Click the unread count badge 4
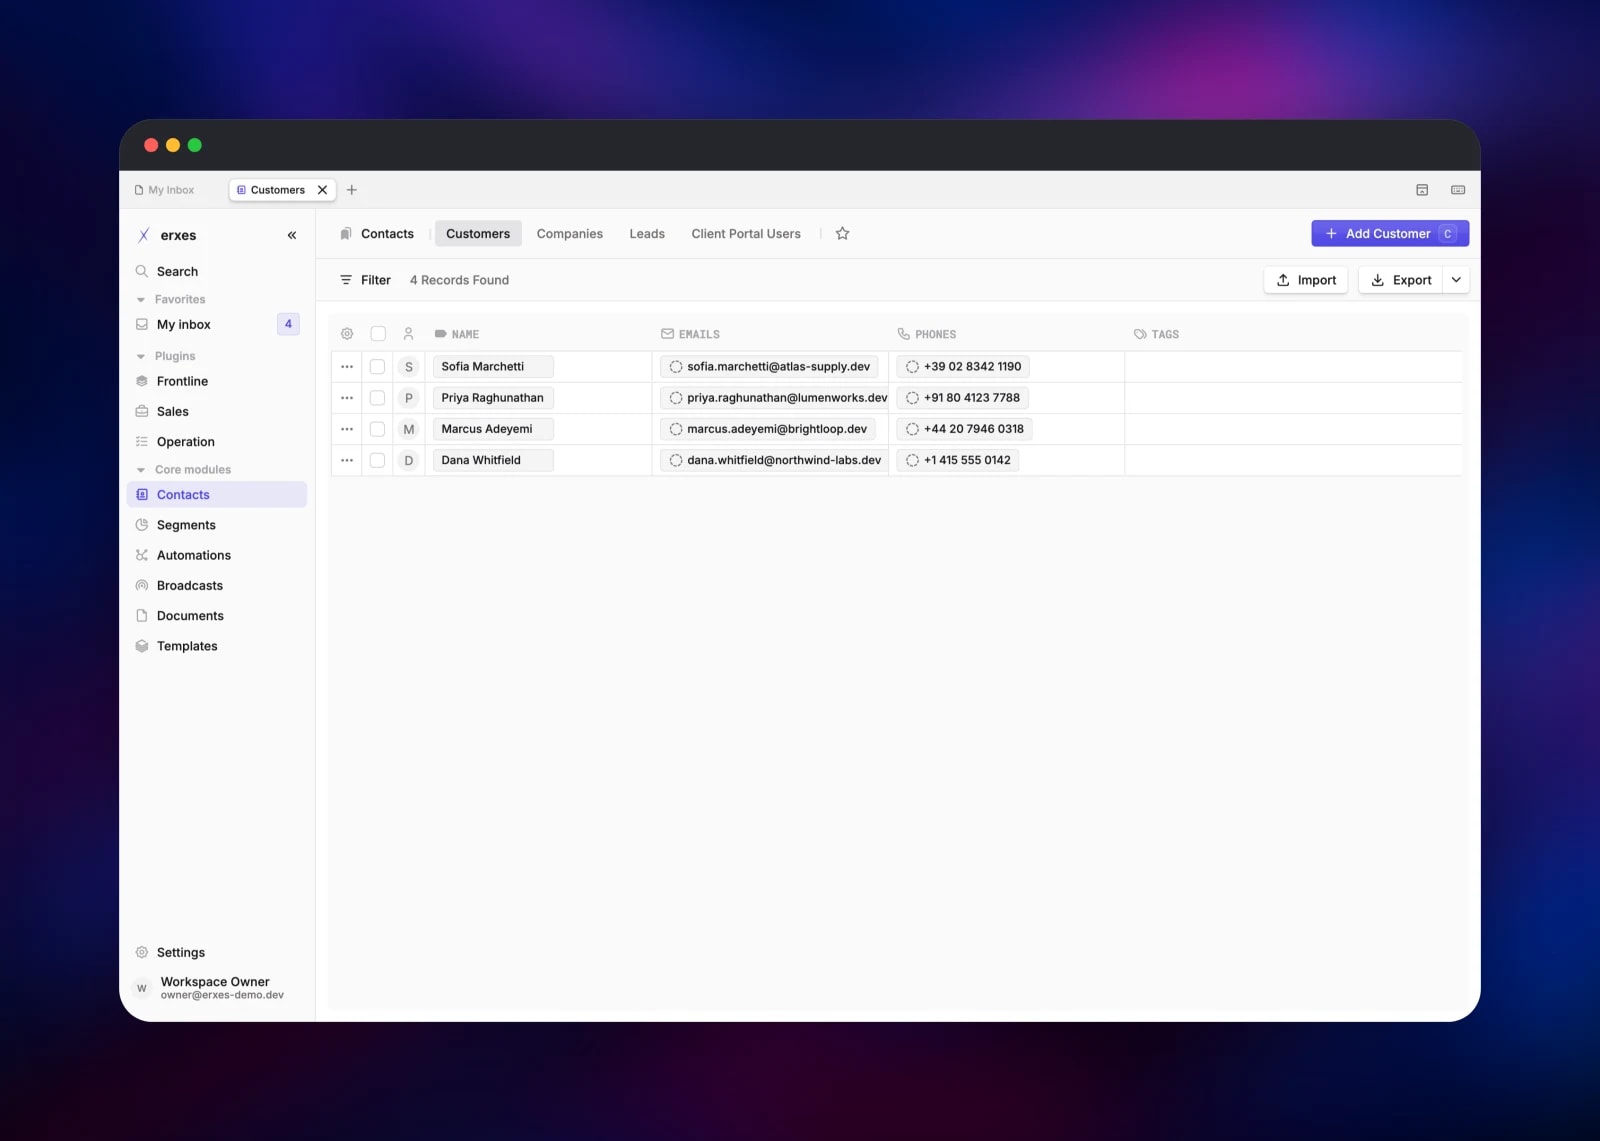The width and height of the screenshot is (1600, 1141). click(288, 324)
